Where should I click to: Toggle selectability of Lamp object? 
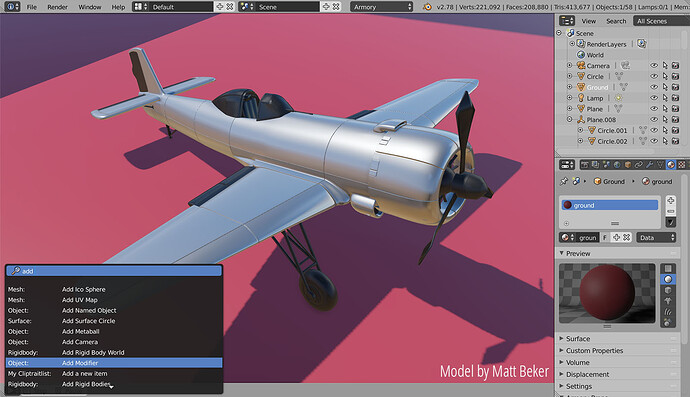[665, 98]
